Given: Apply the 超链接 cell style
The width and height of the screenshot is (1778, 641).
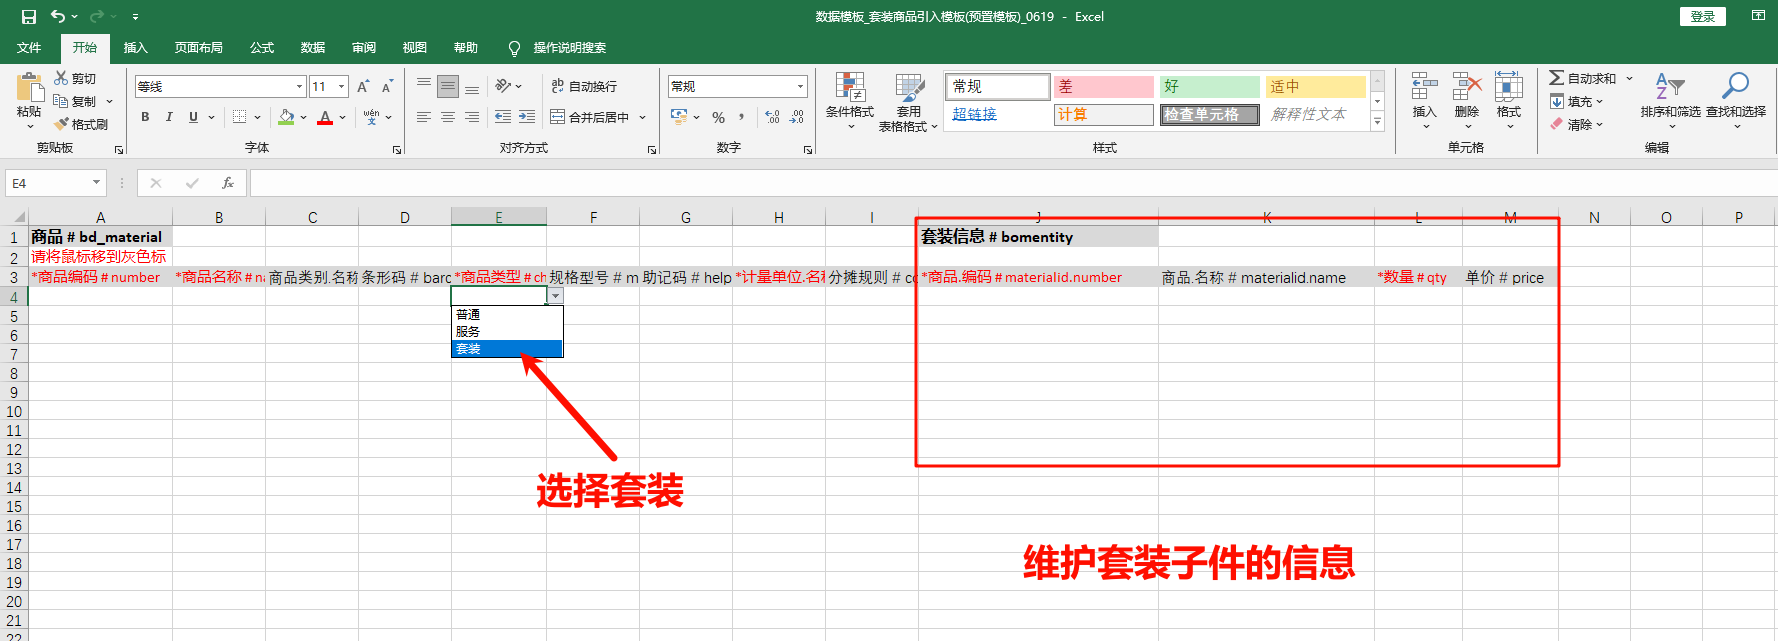Looking at the screenshot, I should (x=997, y=114).
